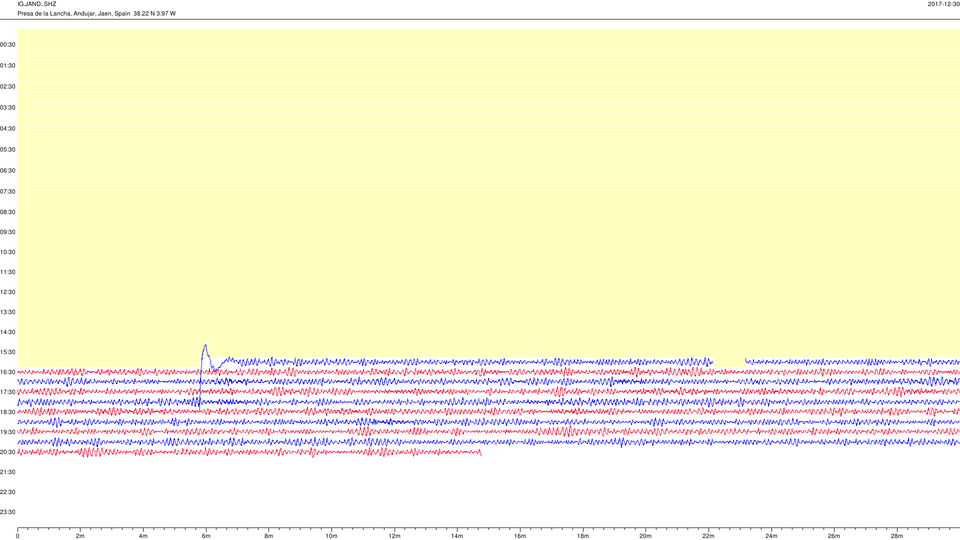The image size is (960, 540).
Task: Click the 20m axis tick label
Action: [645, 536]
